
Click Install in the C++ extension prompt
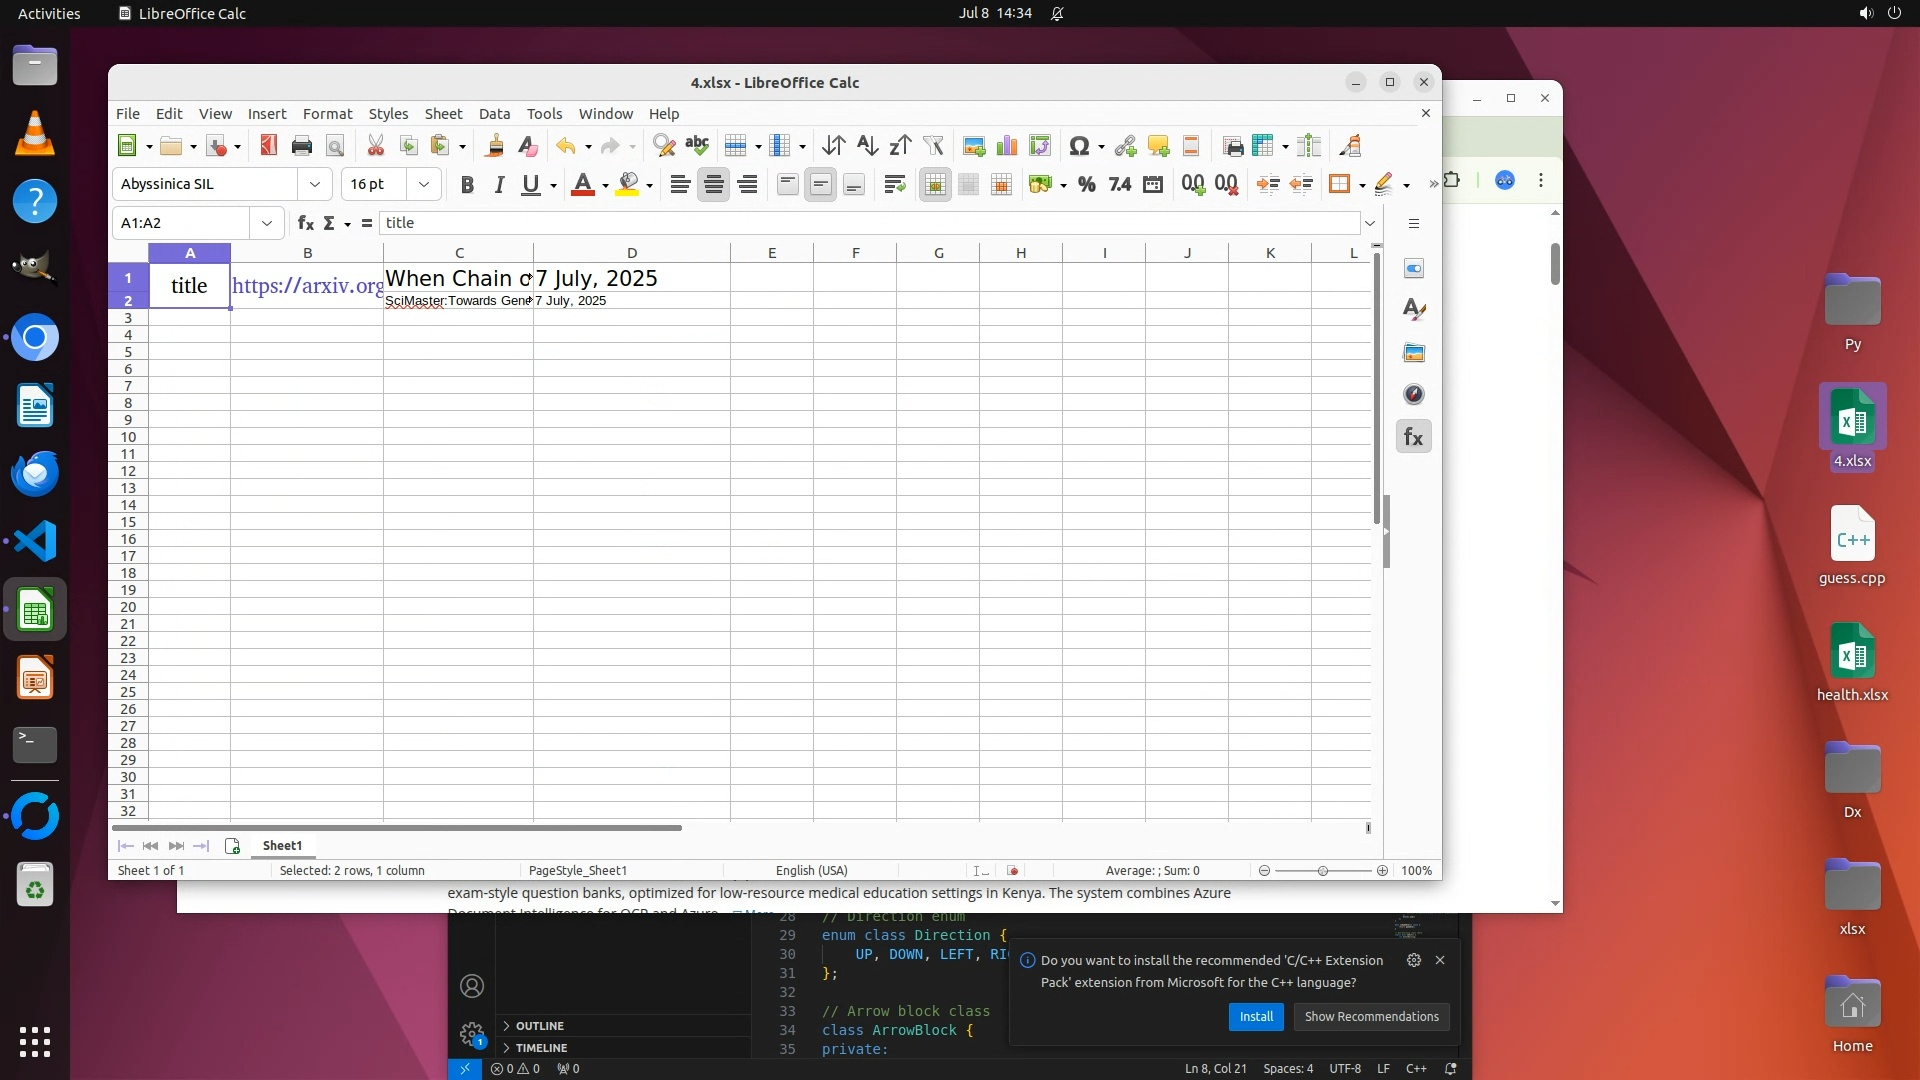click(1256, 1016)
